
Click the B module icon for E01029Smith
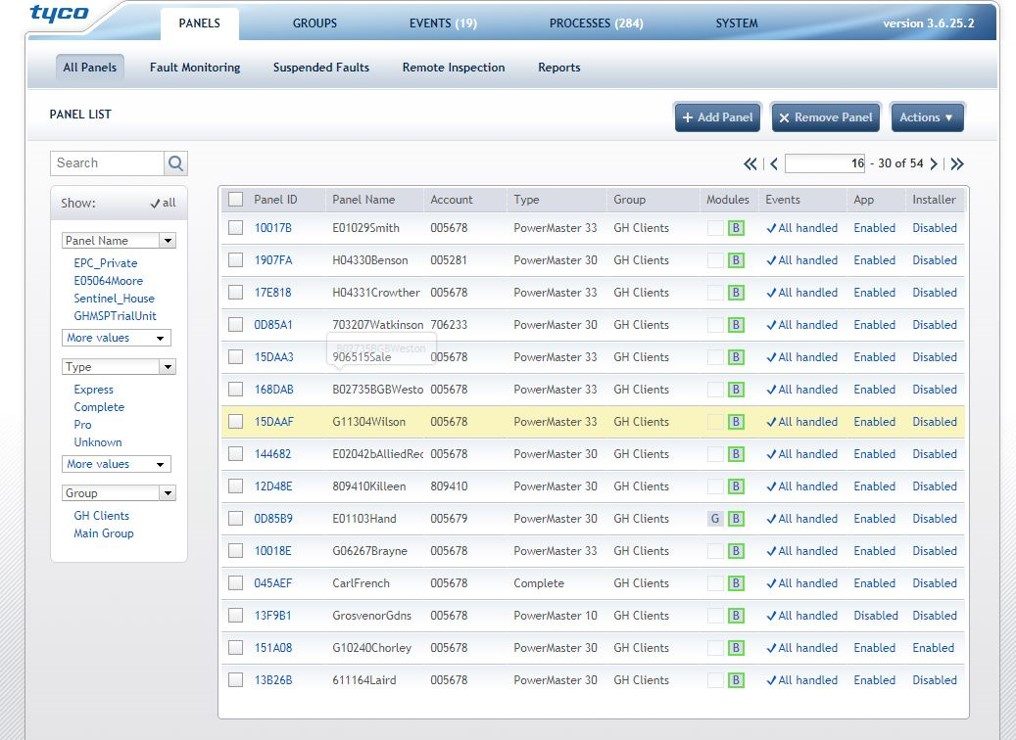tap(736, 228)
